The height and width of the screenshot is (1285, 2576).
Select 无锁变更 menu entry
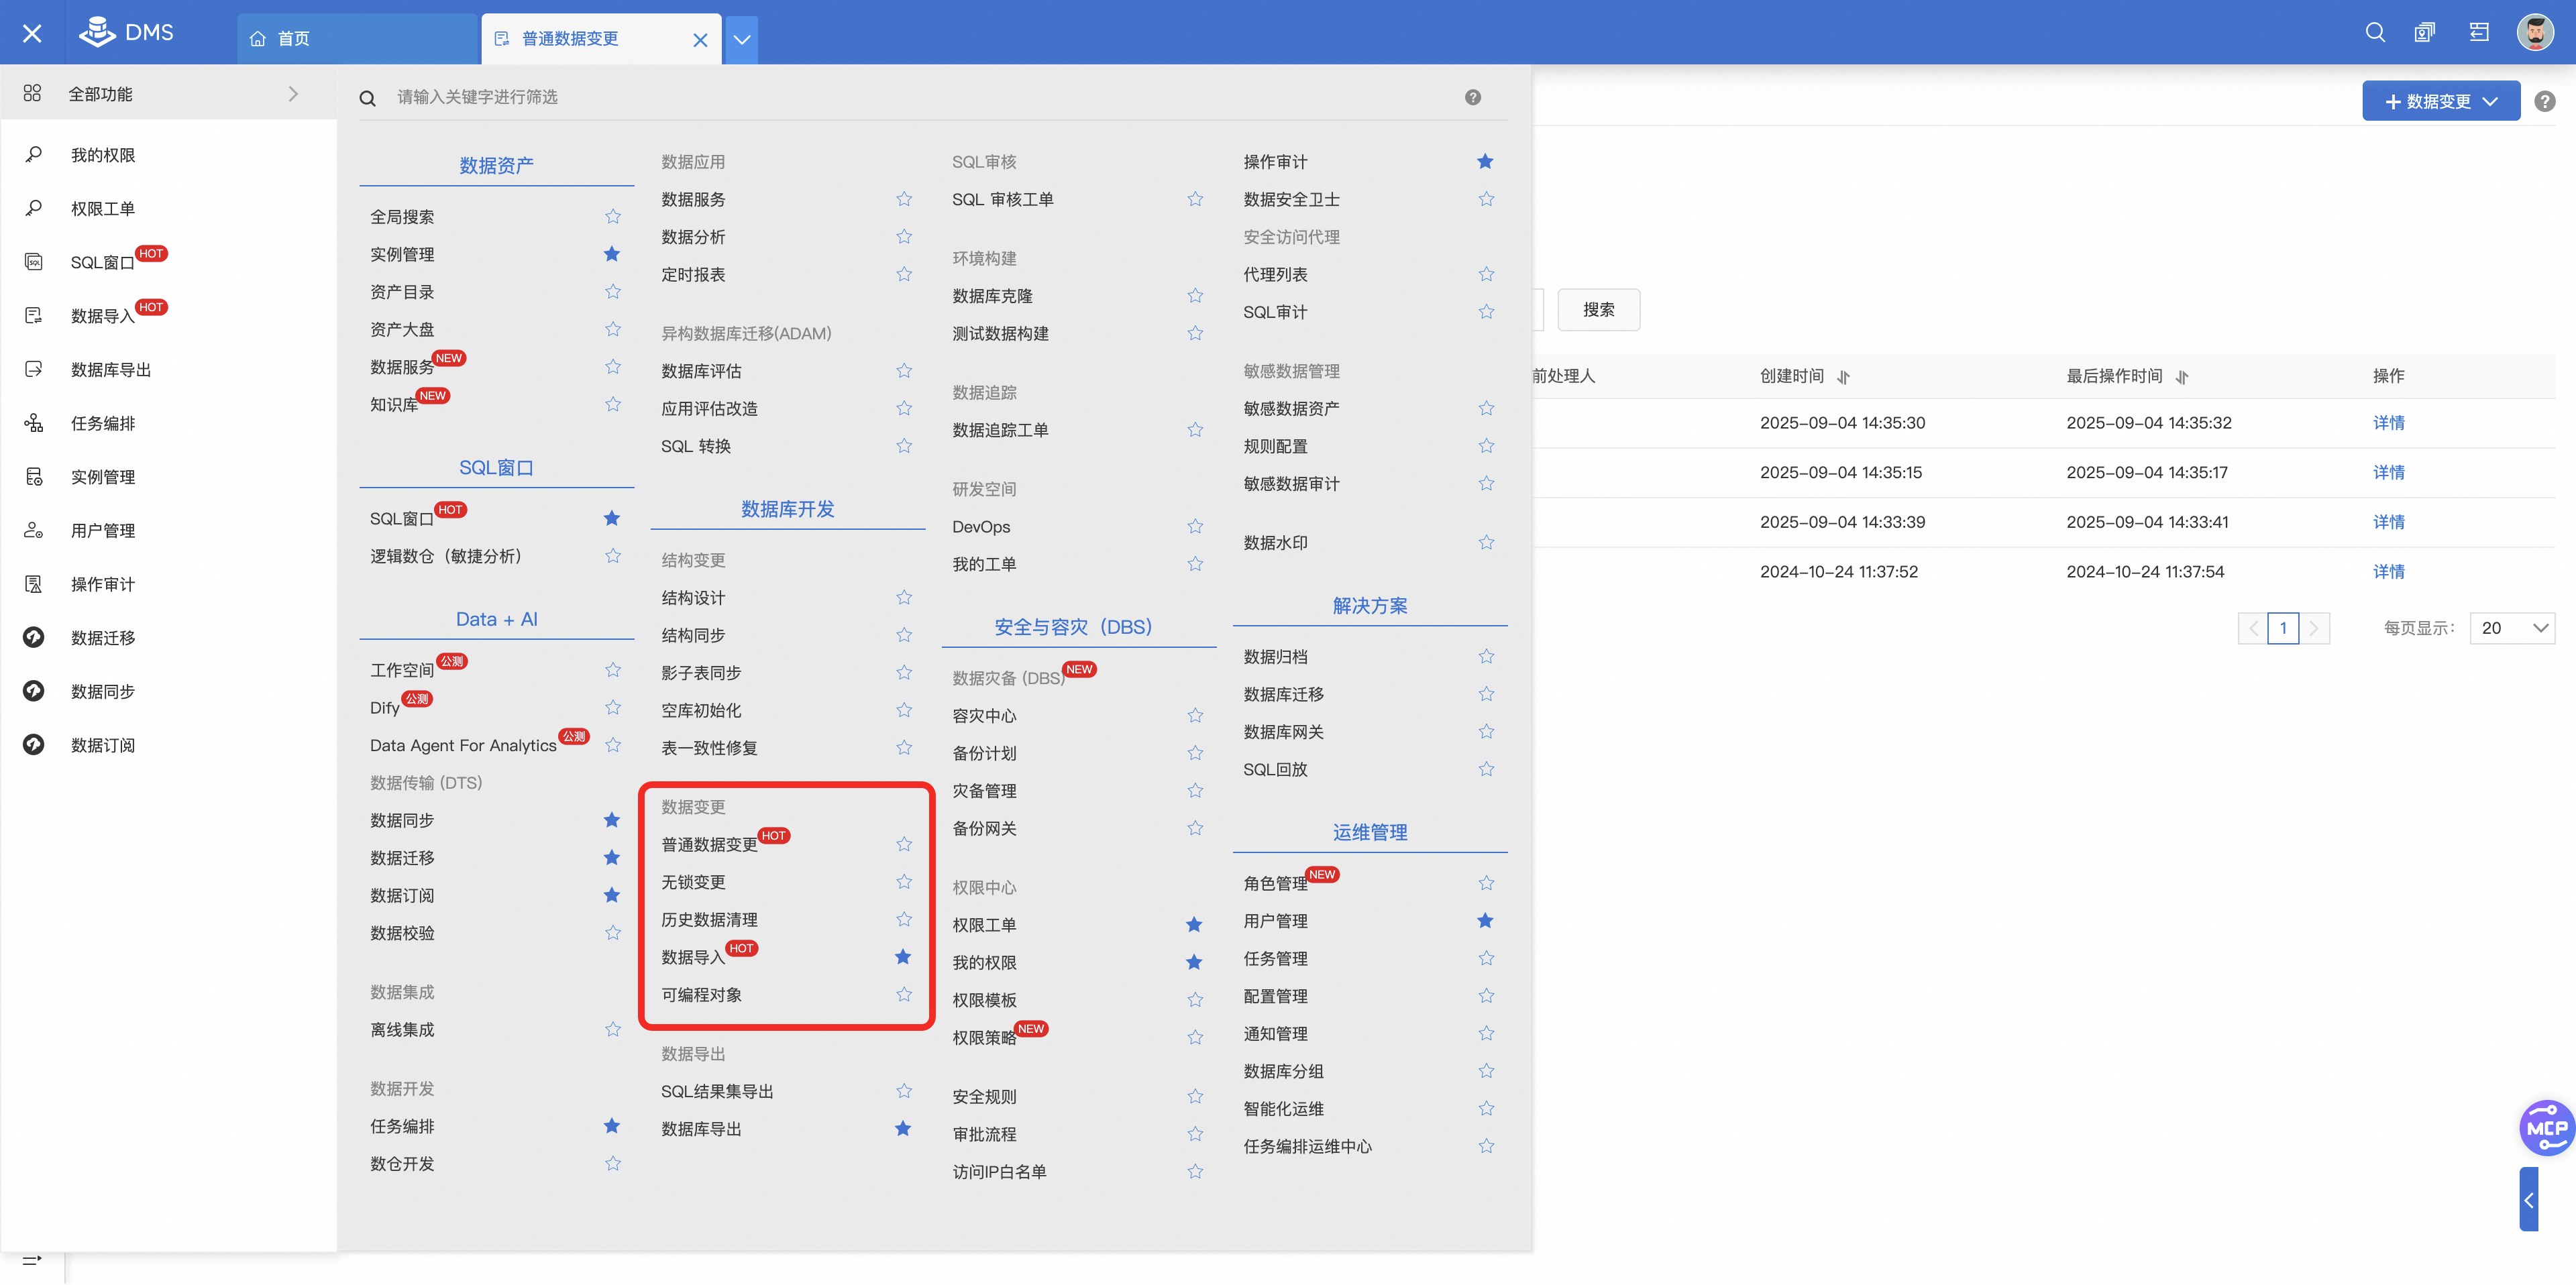pyautogui.click(x=693, y=882)
